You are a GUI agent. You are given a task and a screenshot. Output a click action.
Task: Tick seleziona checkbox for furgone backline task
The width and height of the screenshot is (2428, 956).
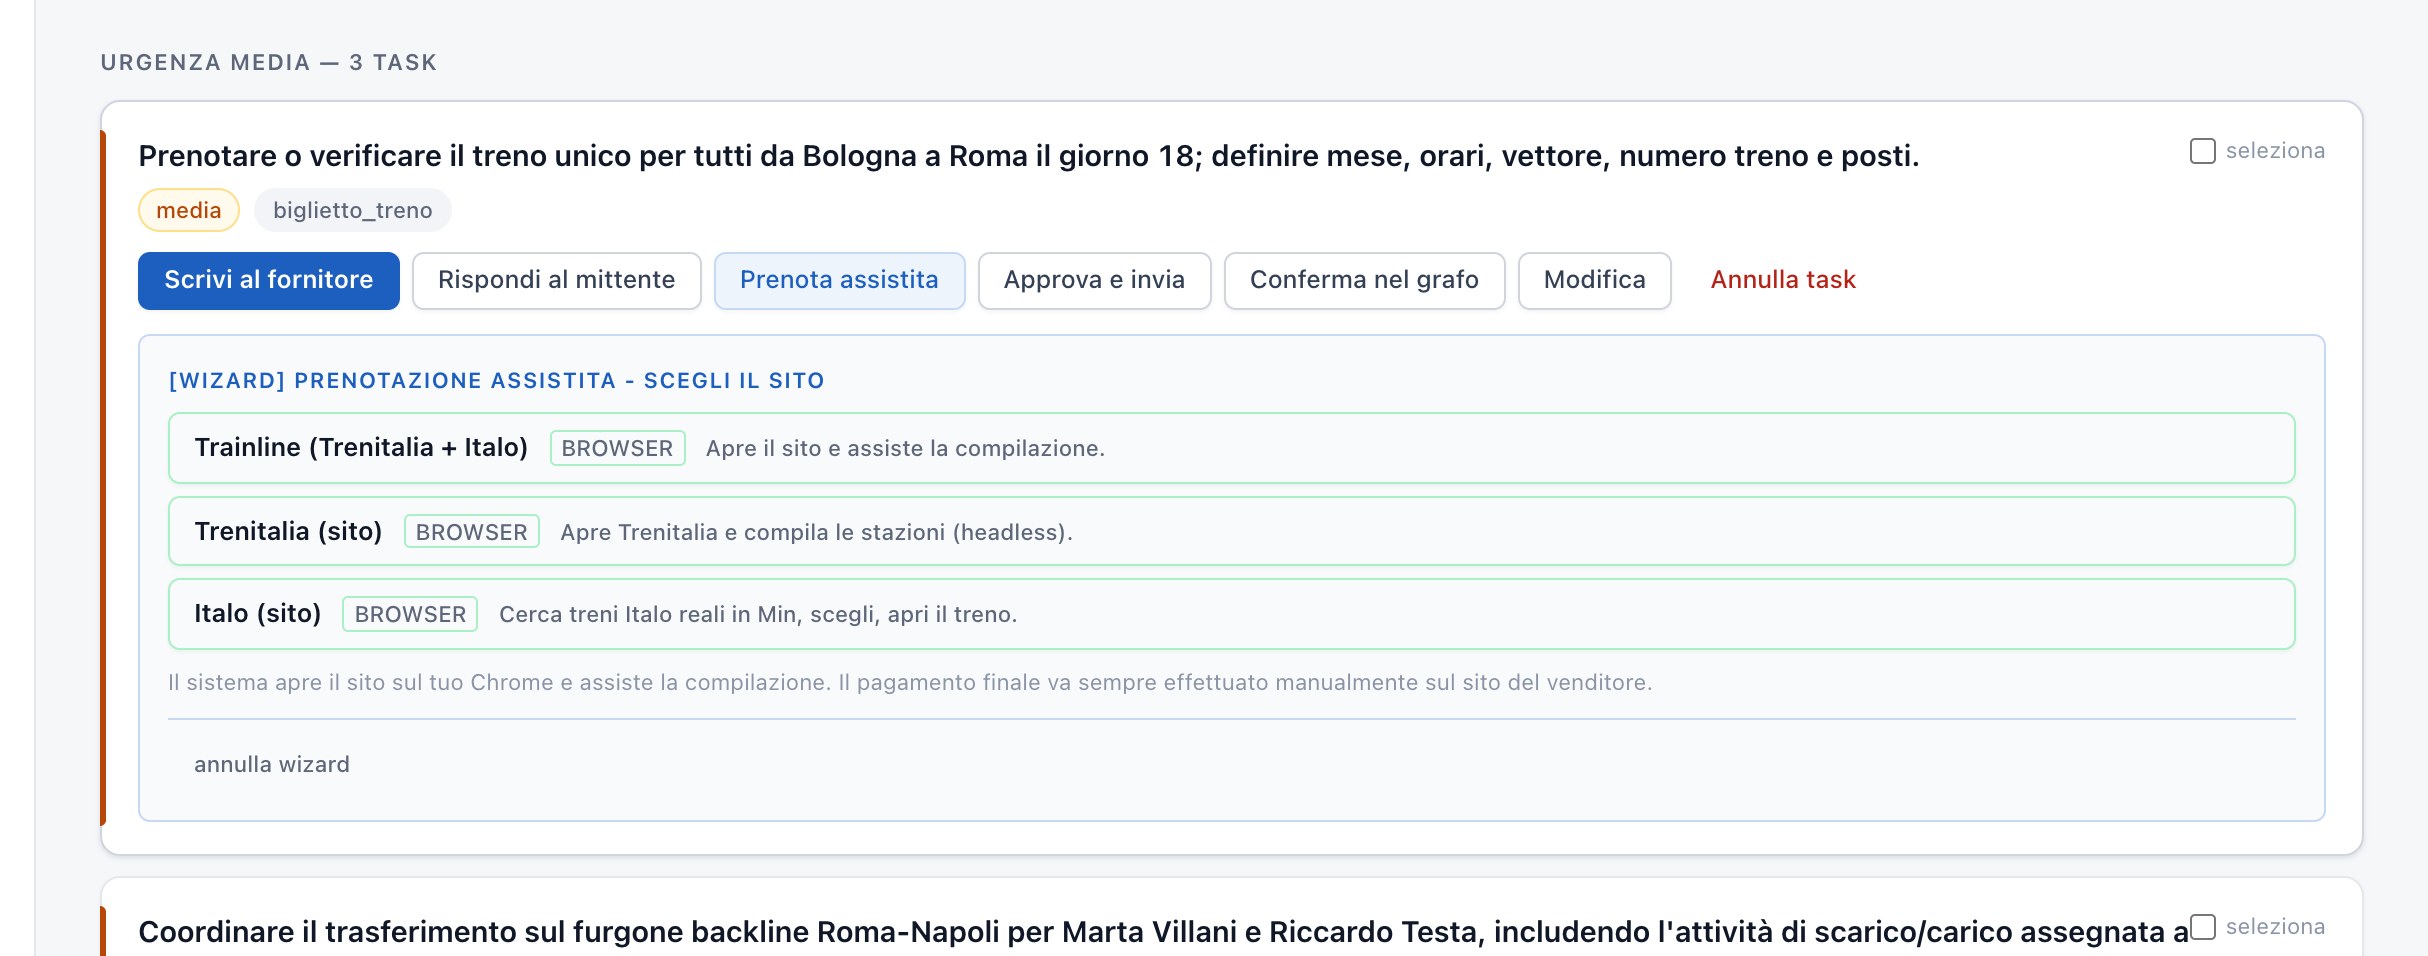[2202, 927]
